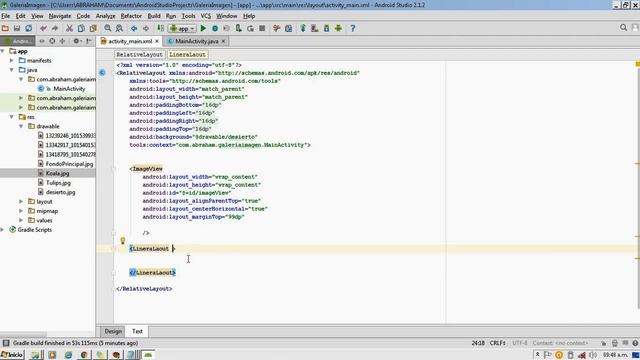Screen dimensions: 640x360
Task: Select MainActivity in project tree
Action: click(69, 89)
